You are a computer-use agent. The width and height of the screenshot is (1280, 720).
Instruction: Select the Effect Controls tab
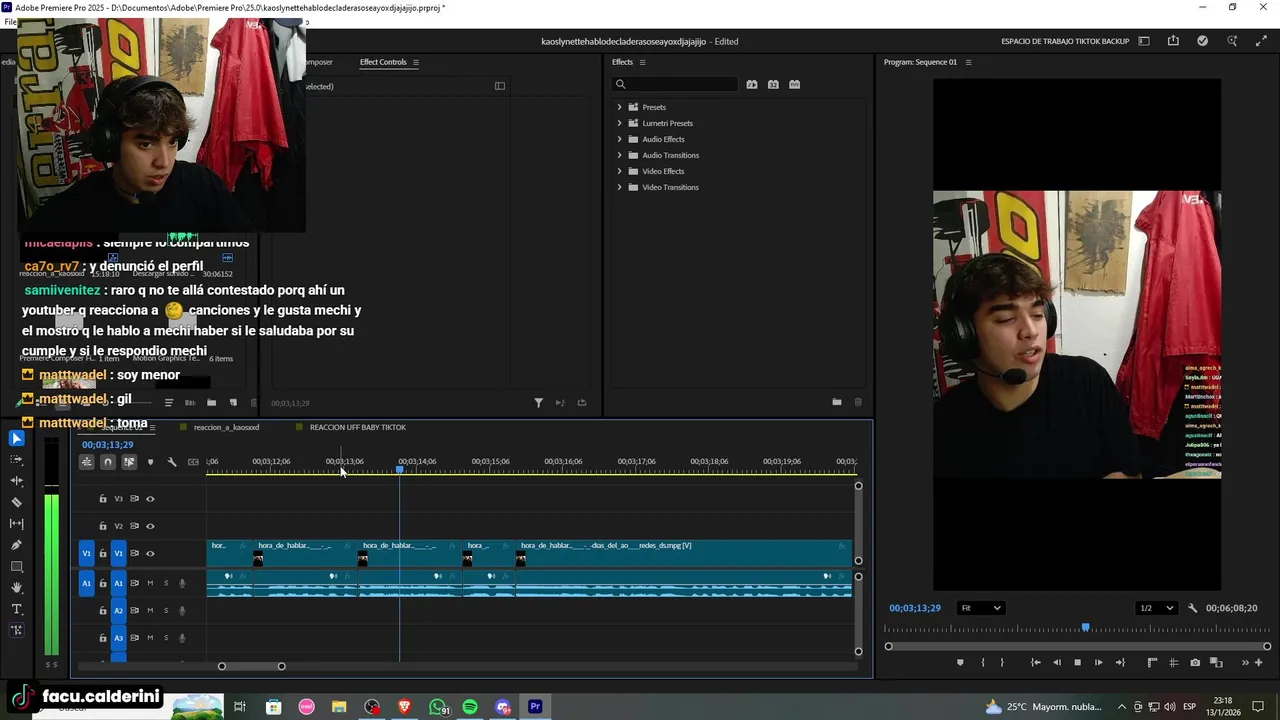tap(383, 62)
